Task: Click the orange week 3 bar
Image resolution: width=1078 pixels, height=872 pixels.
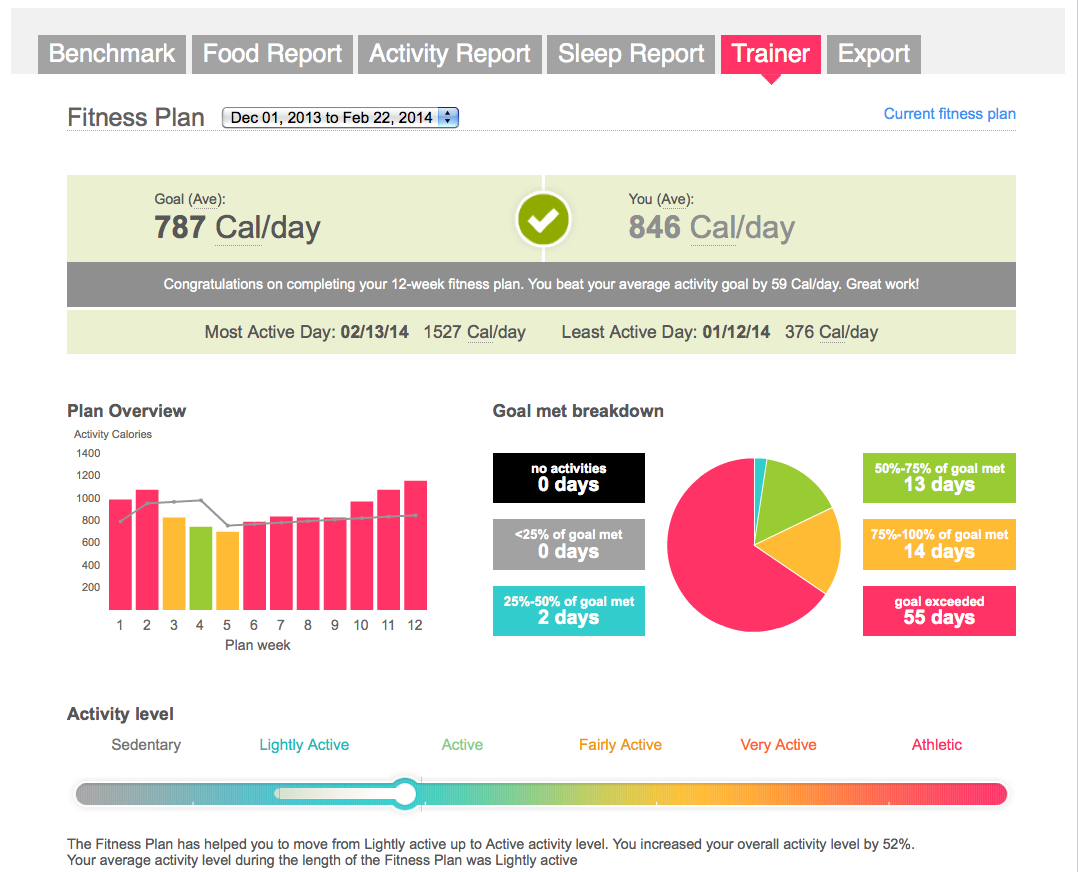Action: tap(174, 563)
